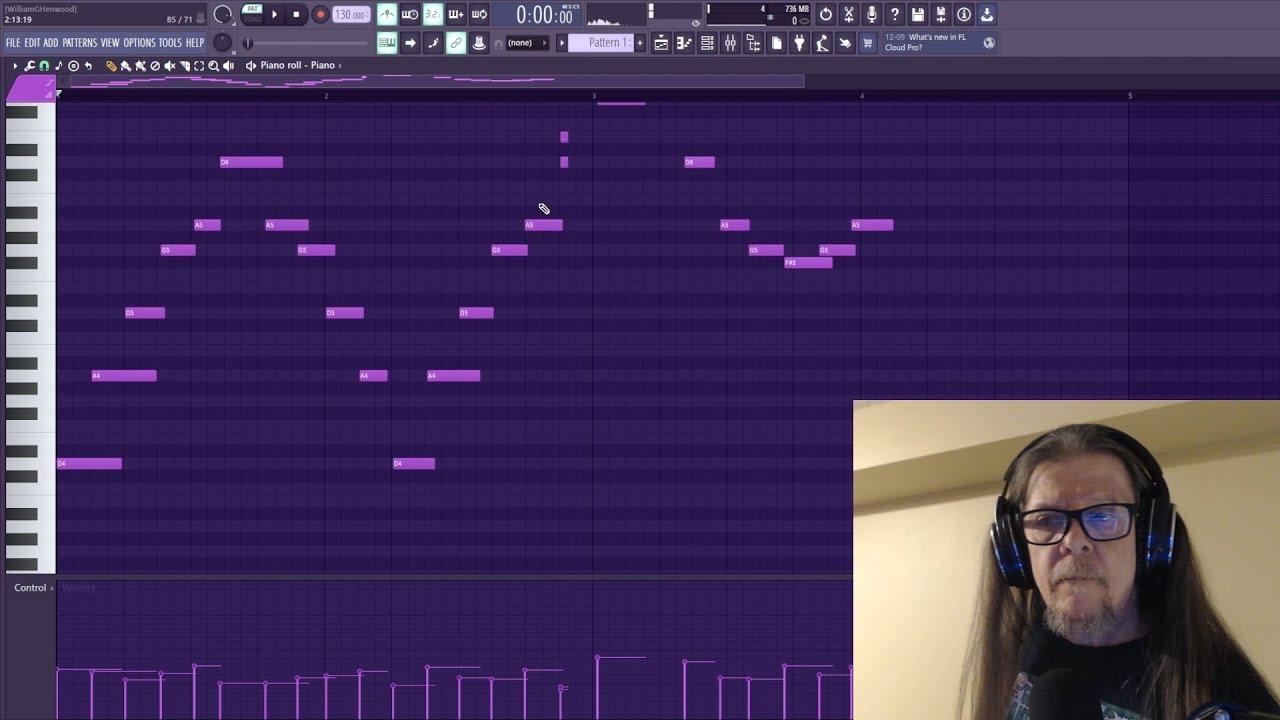The height and width of the screenshot is (720, 1280).
Task: Open the Mixer view icon
Action: point(730,43)
